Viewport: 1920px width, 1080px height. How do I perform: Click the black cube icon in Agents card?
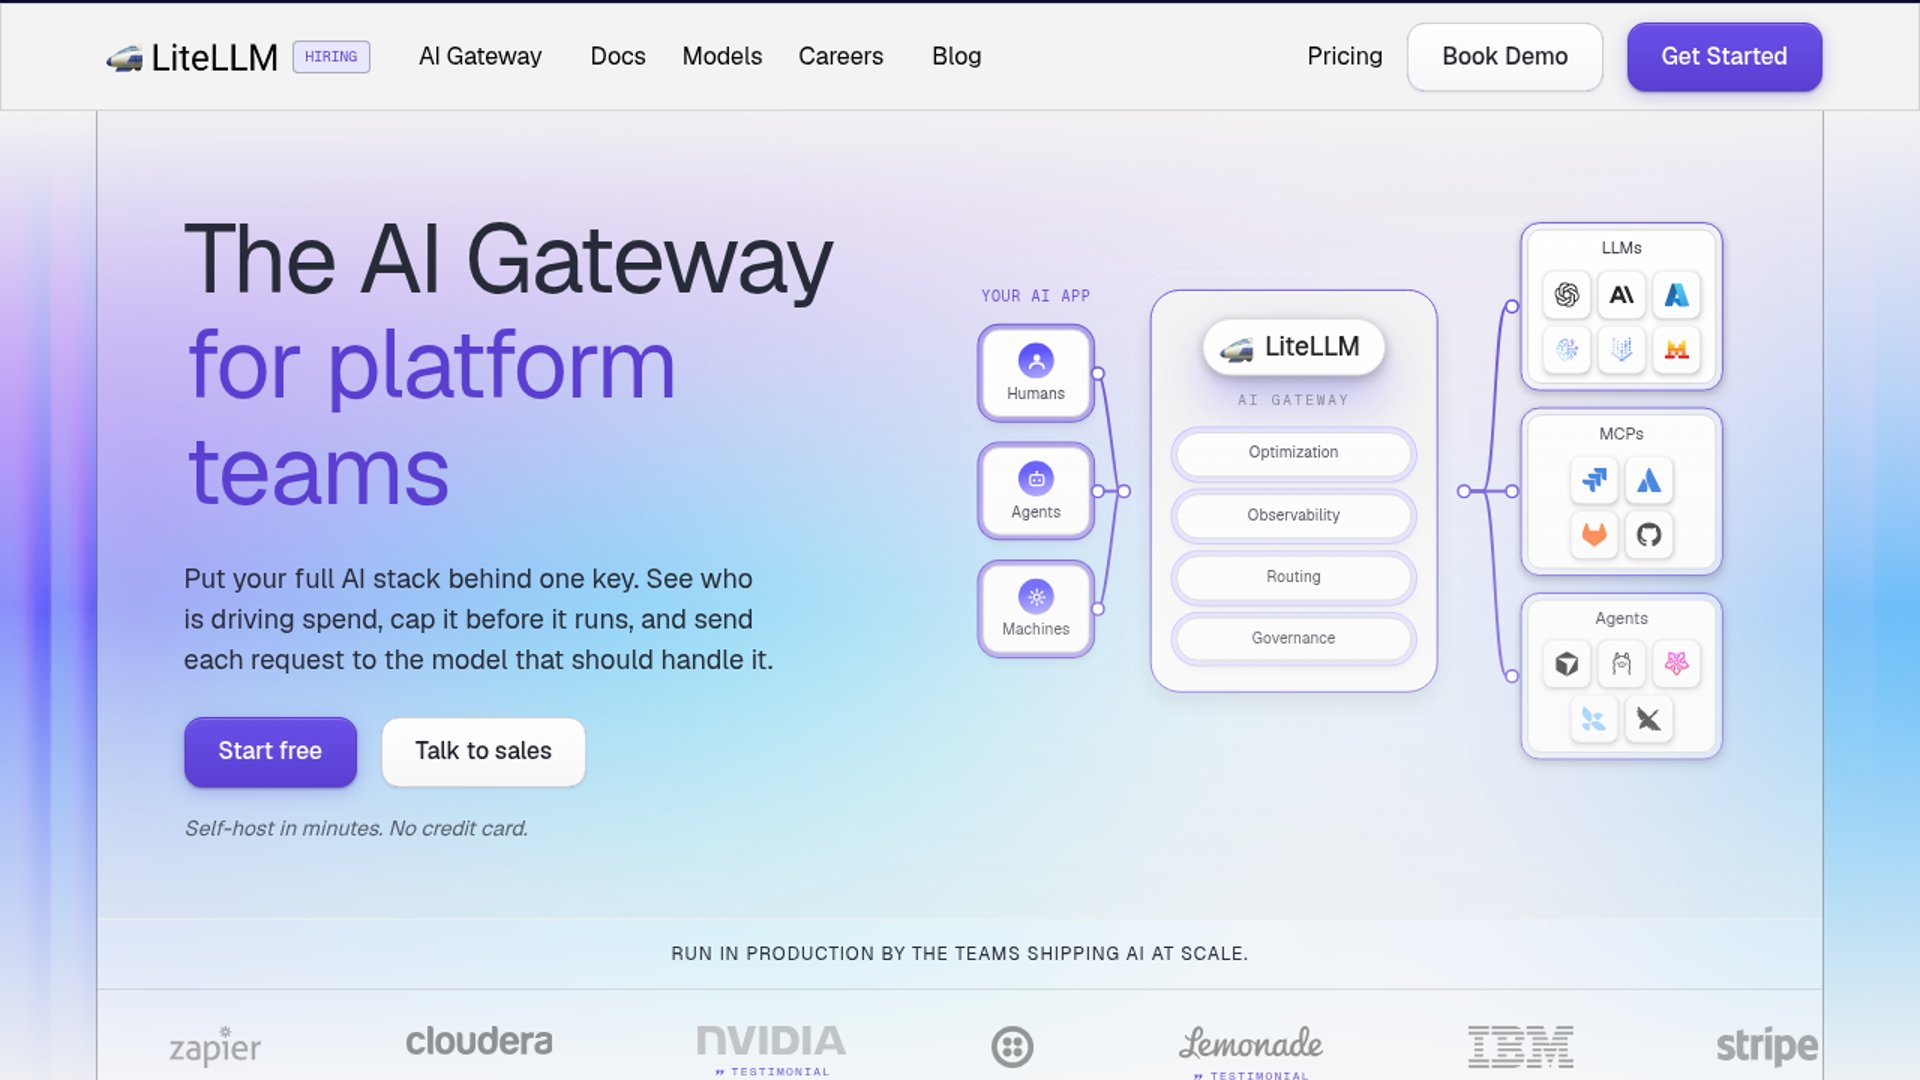(x=1566, y=664)
